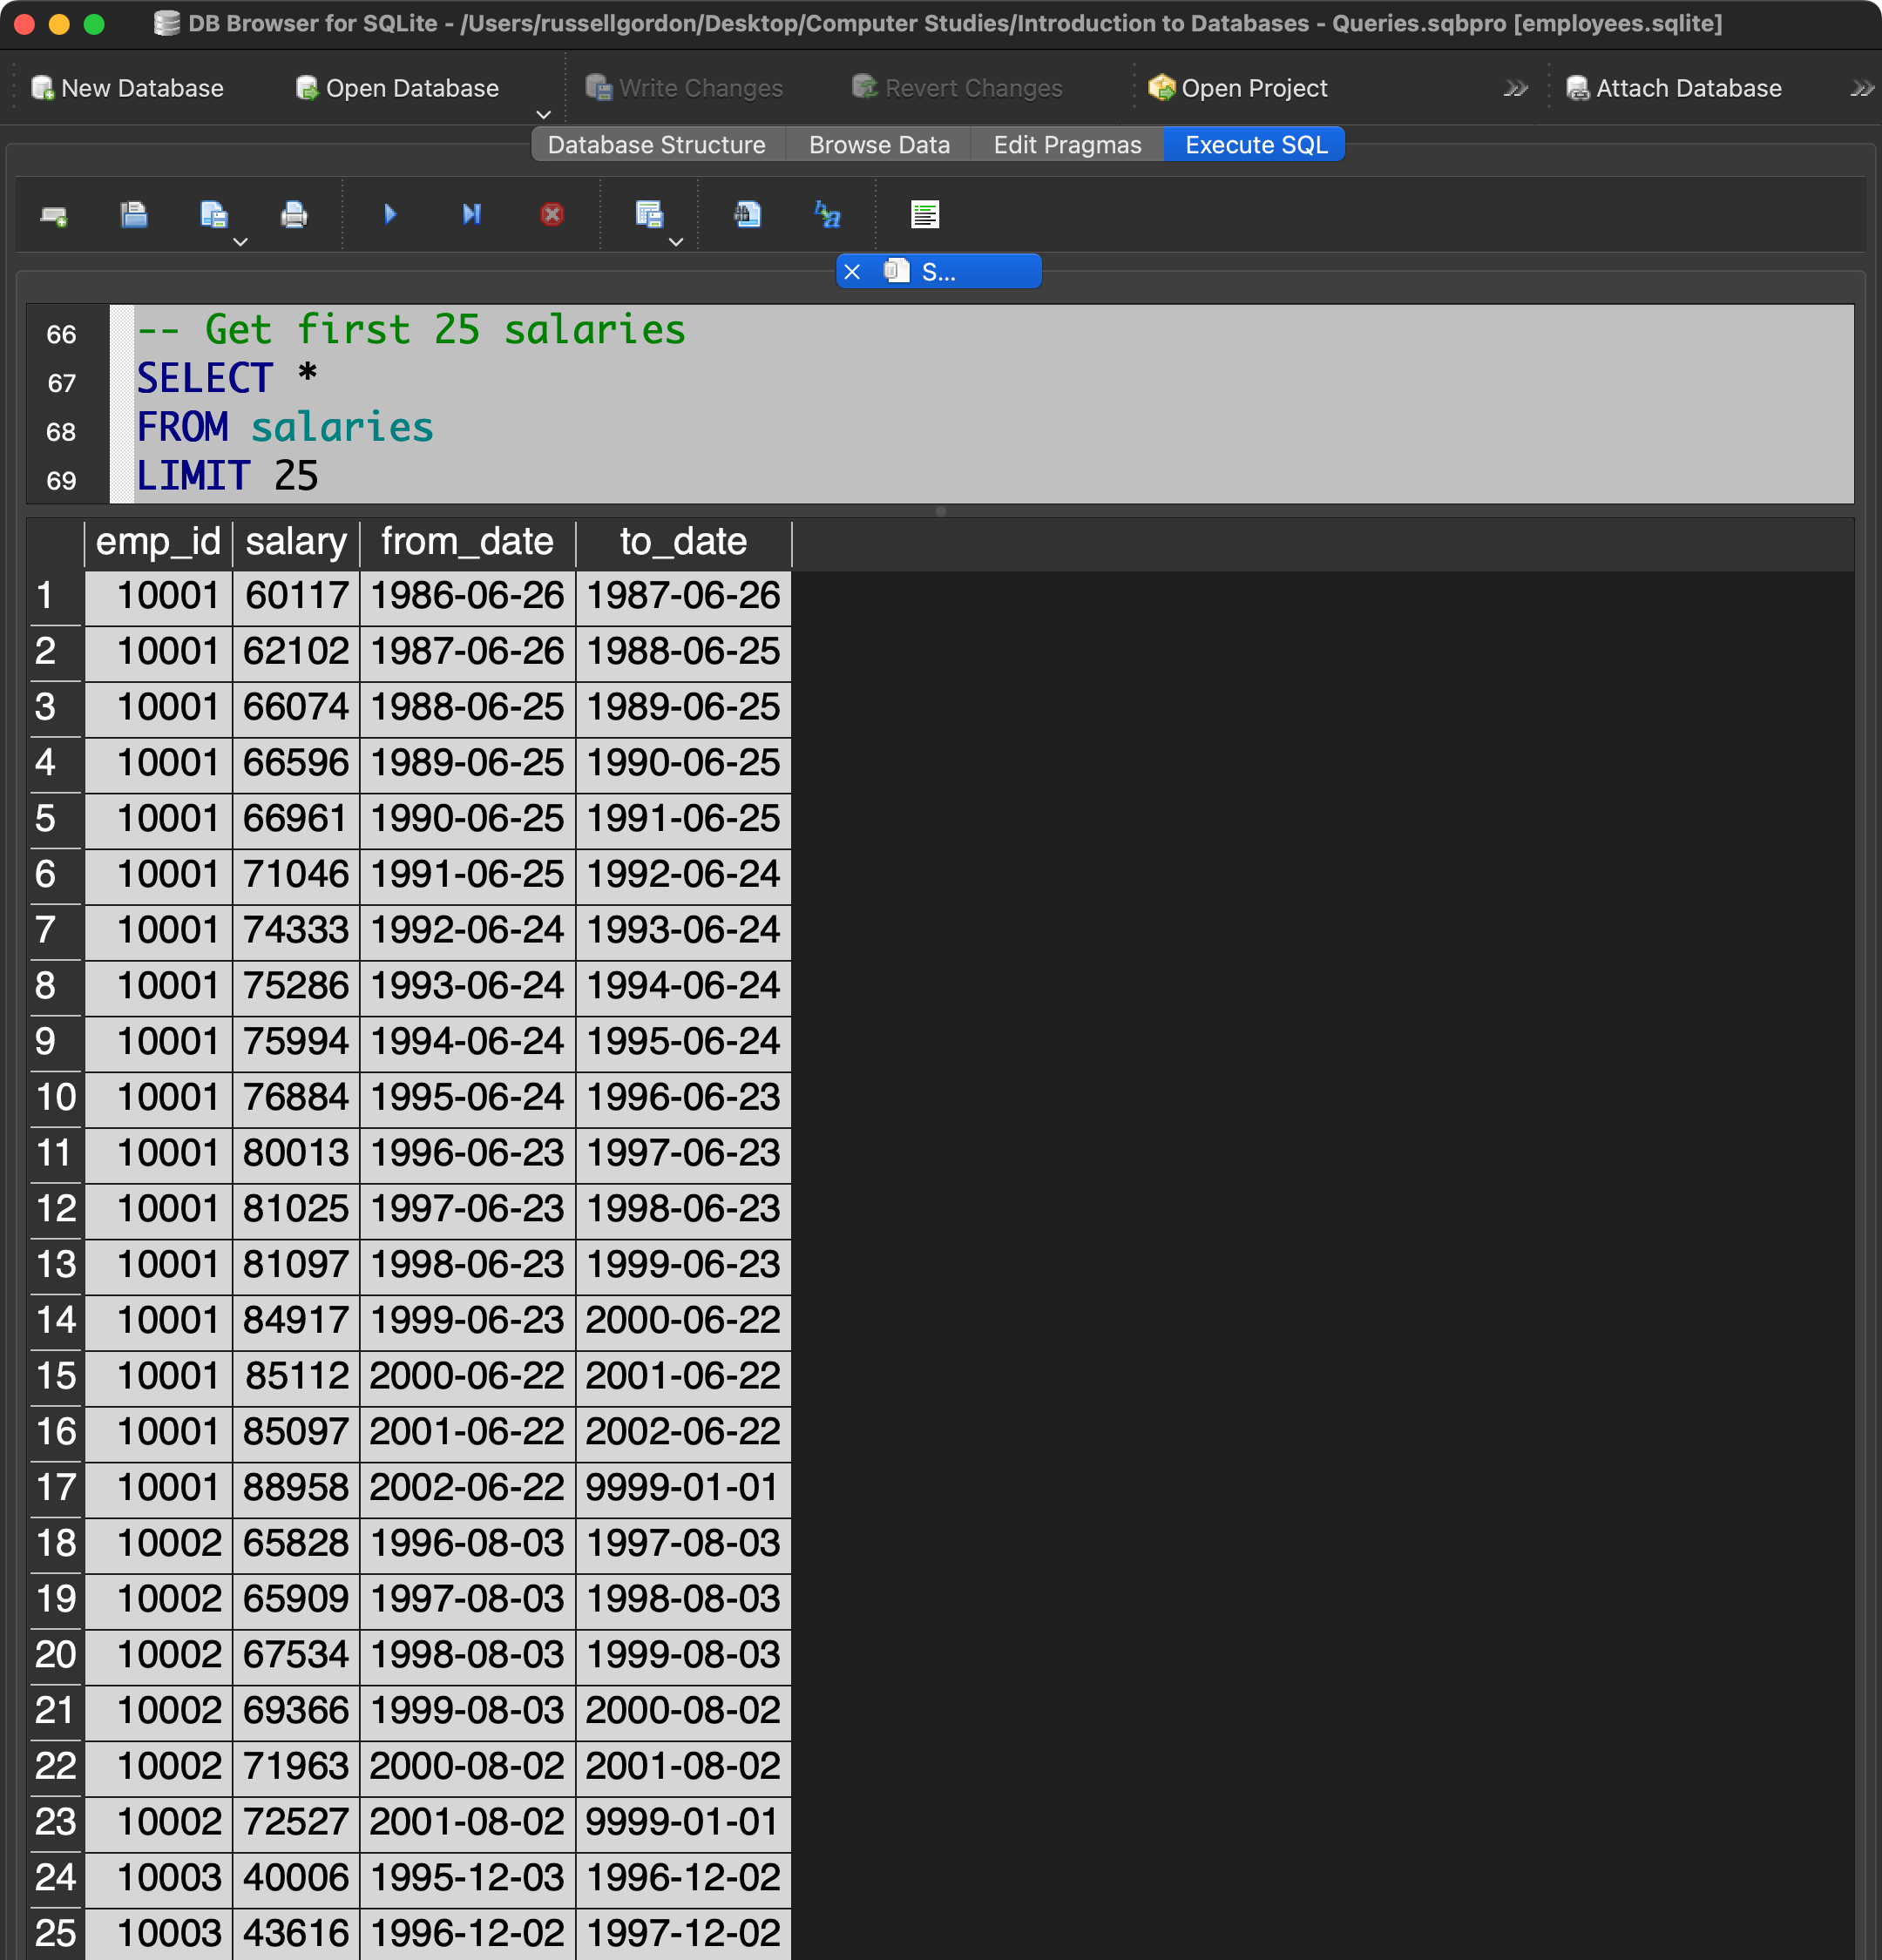Execute all SQL with play button

click(390, 215)
